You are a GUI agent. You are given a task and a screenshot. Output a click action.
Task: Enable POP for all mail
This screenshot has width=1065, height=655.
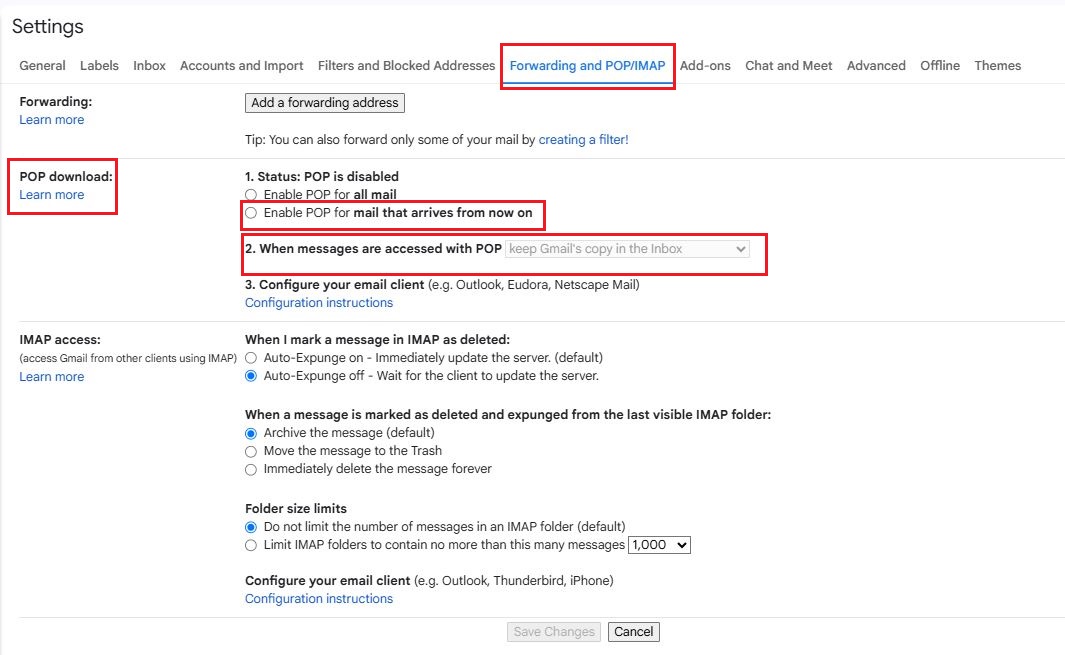pyautogui.click(x=252, y=195)
